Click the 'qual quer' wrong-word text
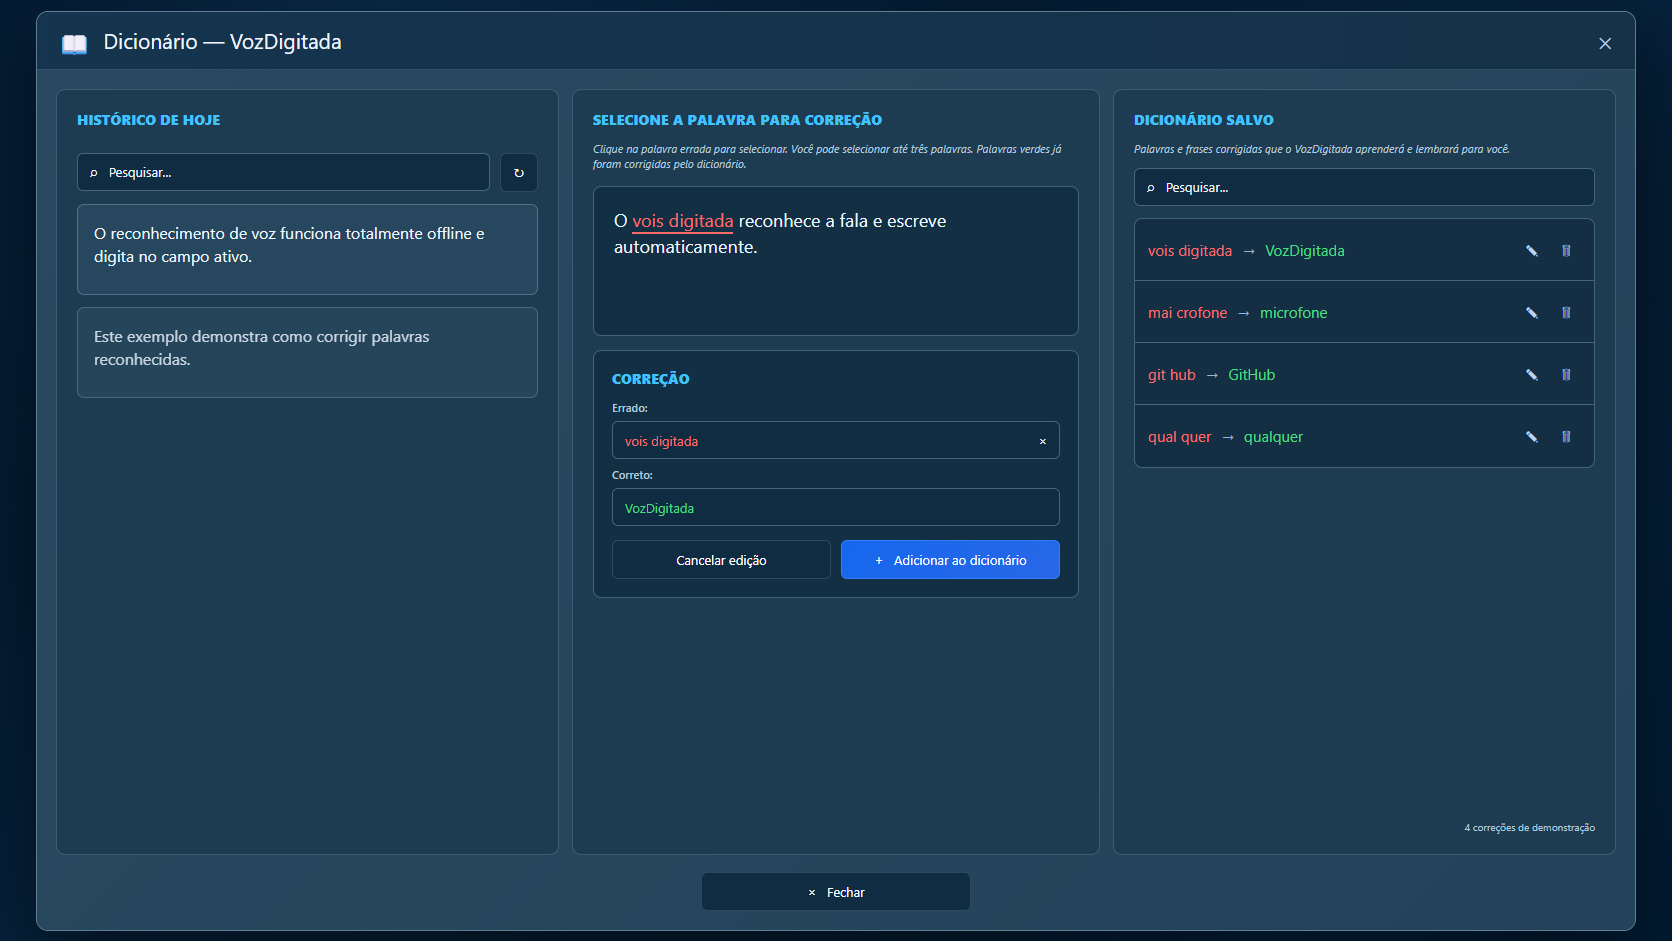Image resolution: width=1672 pixels, height=941 pixels. coord(1179,437)
